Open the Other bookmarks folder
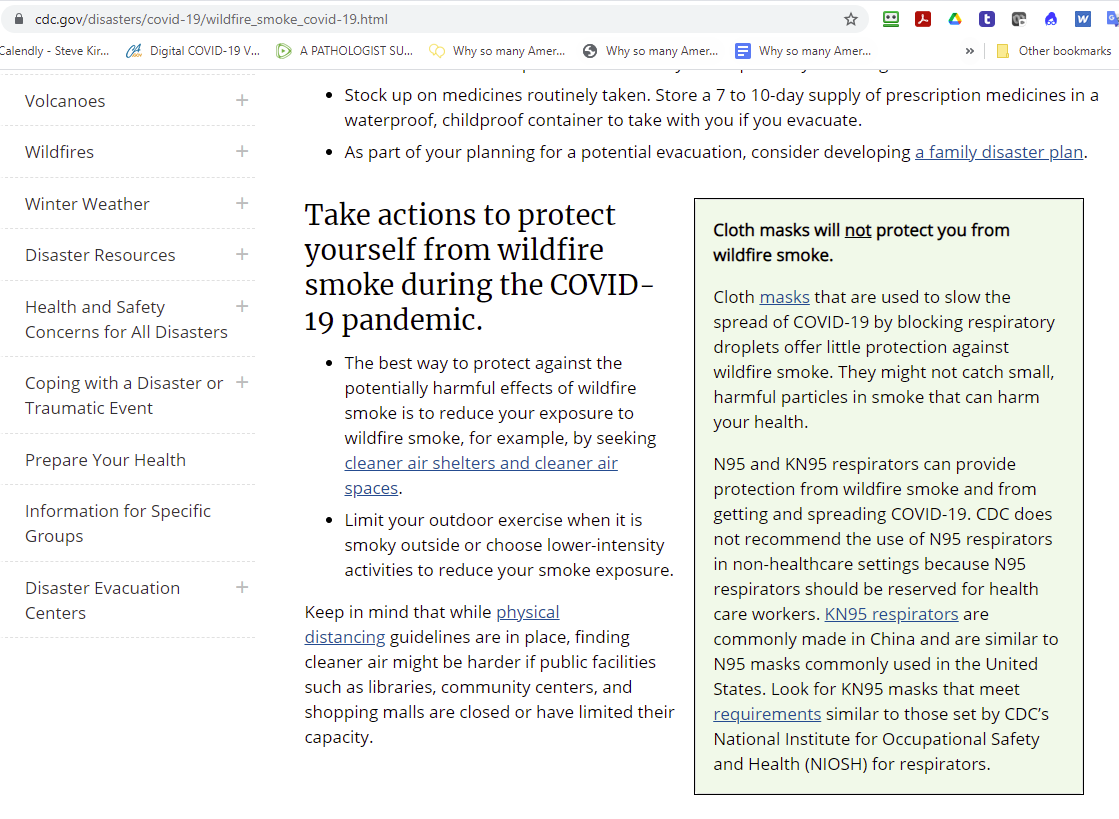This screenshot has width=1119, height=819. 1053,51
